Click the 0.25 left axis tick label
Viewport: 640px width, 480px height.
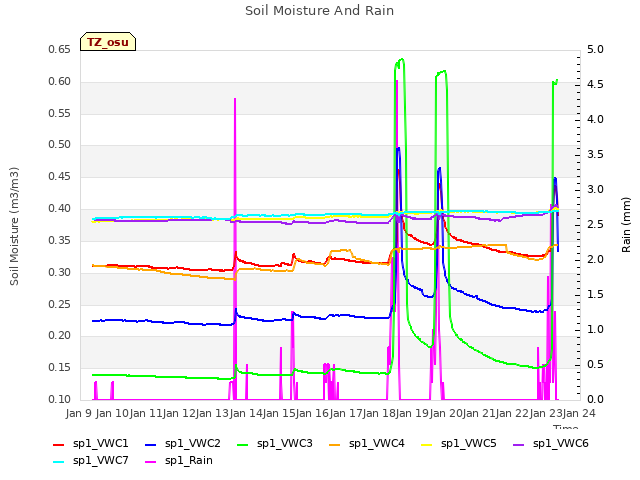[60, 304]
